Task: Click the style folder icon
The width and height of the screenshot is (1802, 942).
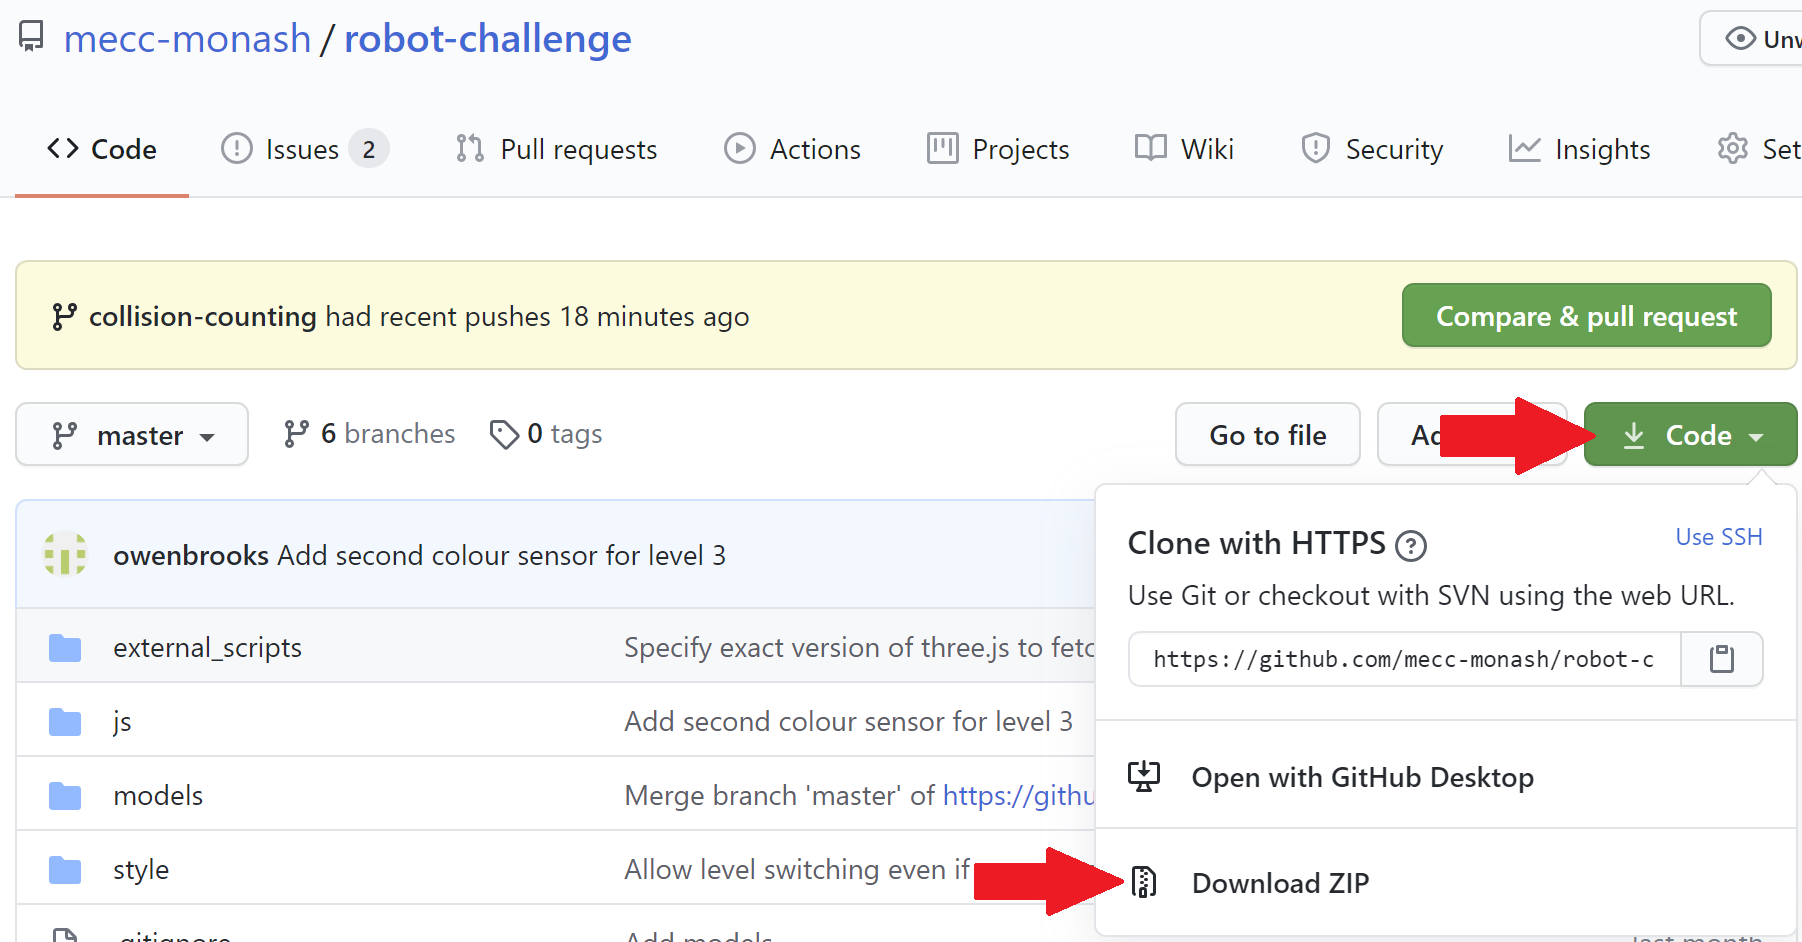Action: (x=65, y=870)
